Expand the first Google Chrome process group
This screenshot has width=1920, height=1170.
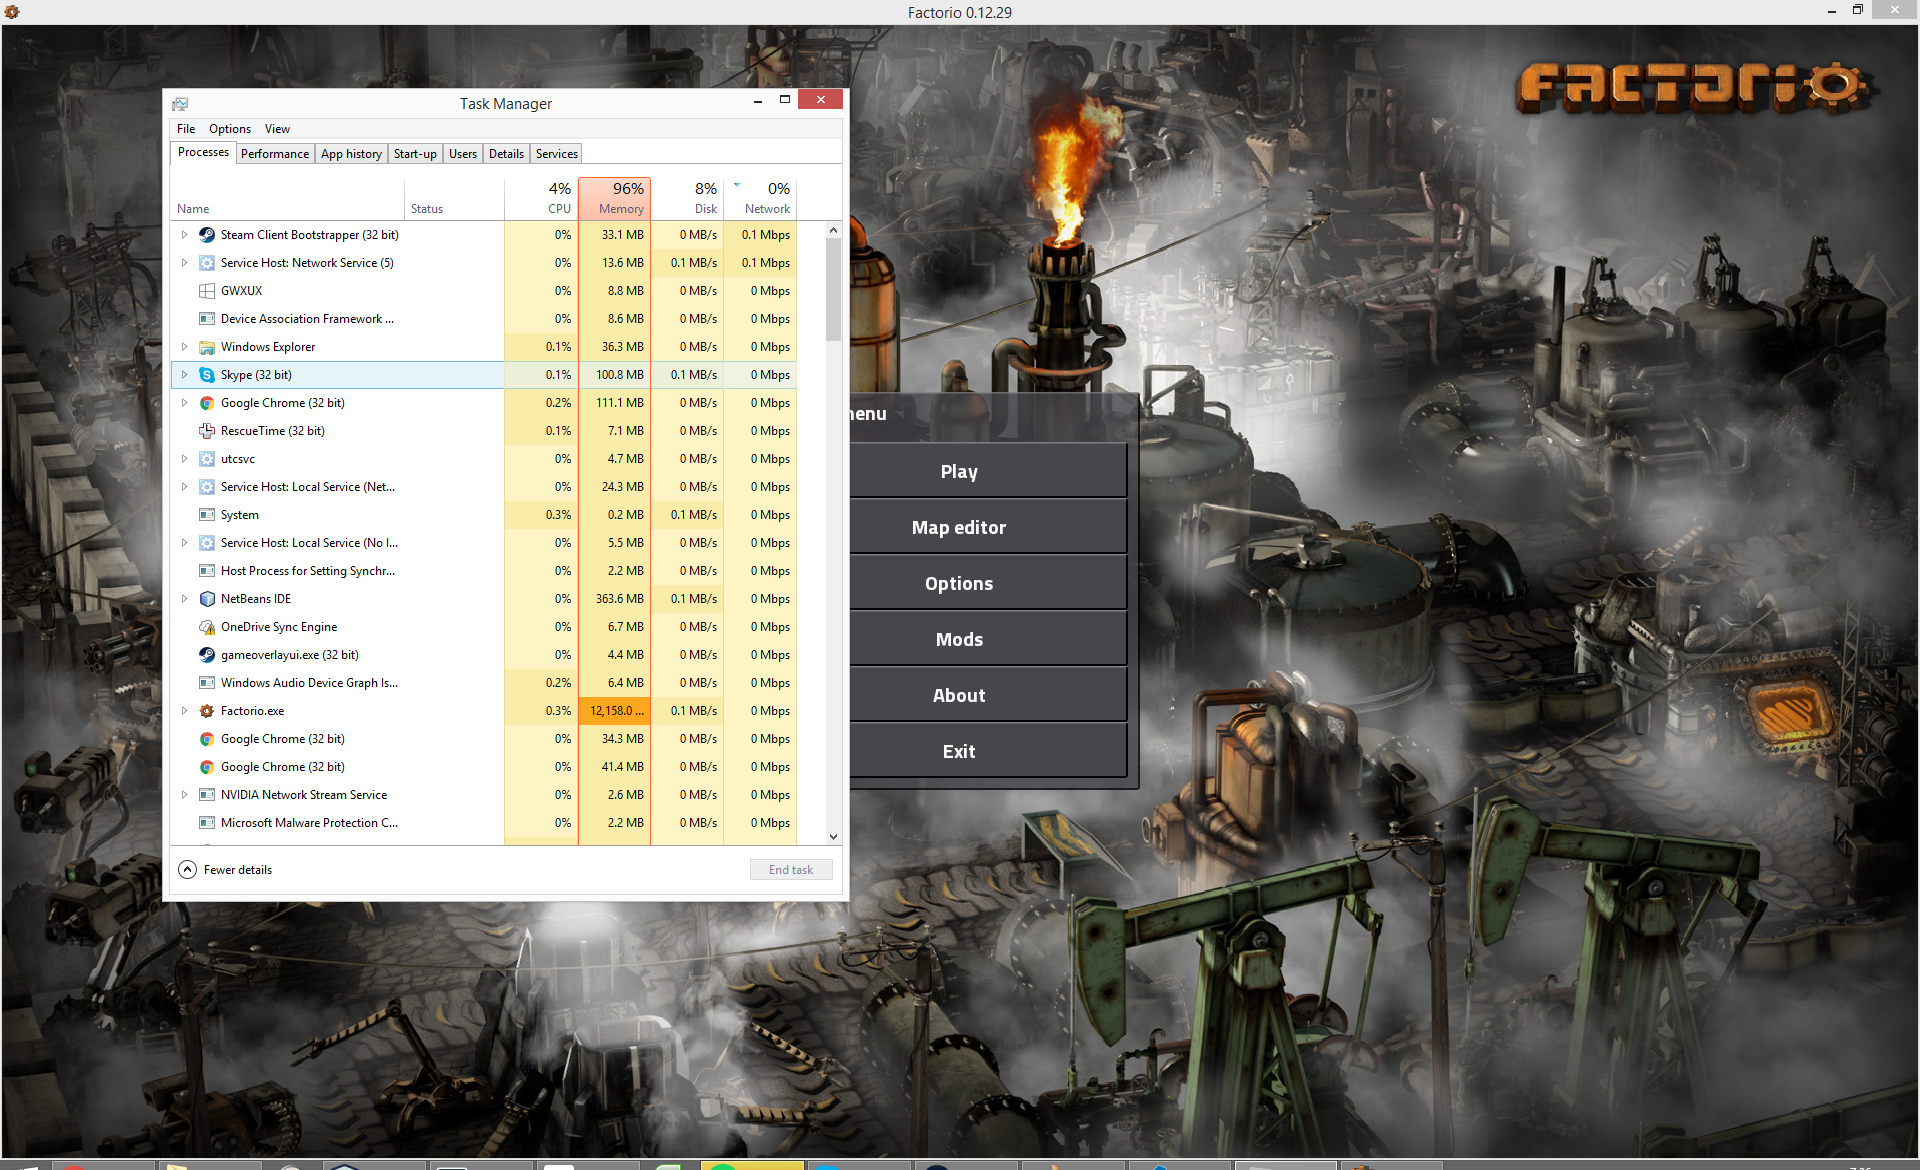click(184, 403)
